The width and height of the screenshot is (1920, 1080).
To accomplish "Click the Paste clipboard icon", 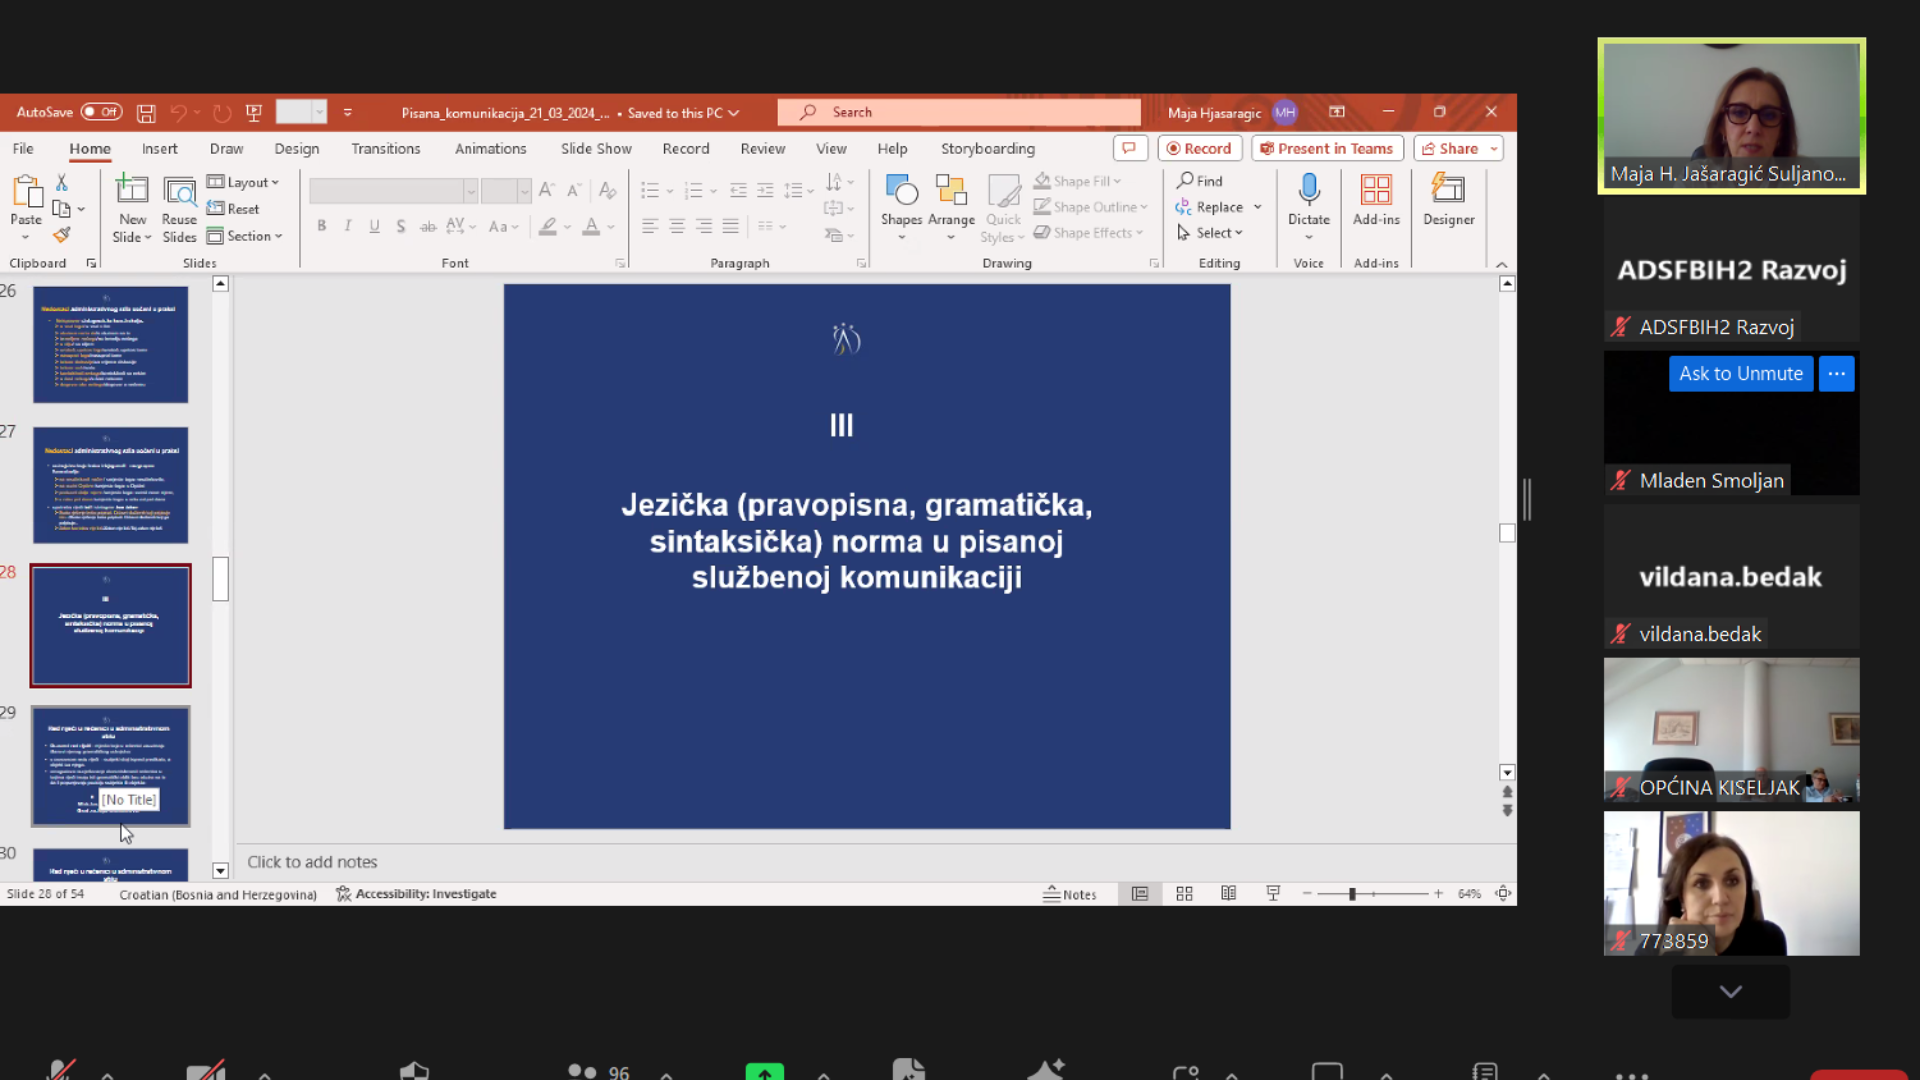I will pos(26,191).
